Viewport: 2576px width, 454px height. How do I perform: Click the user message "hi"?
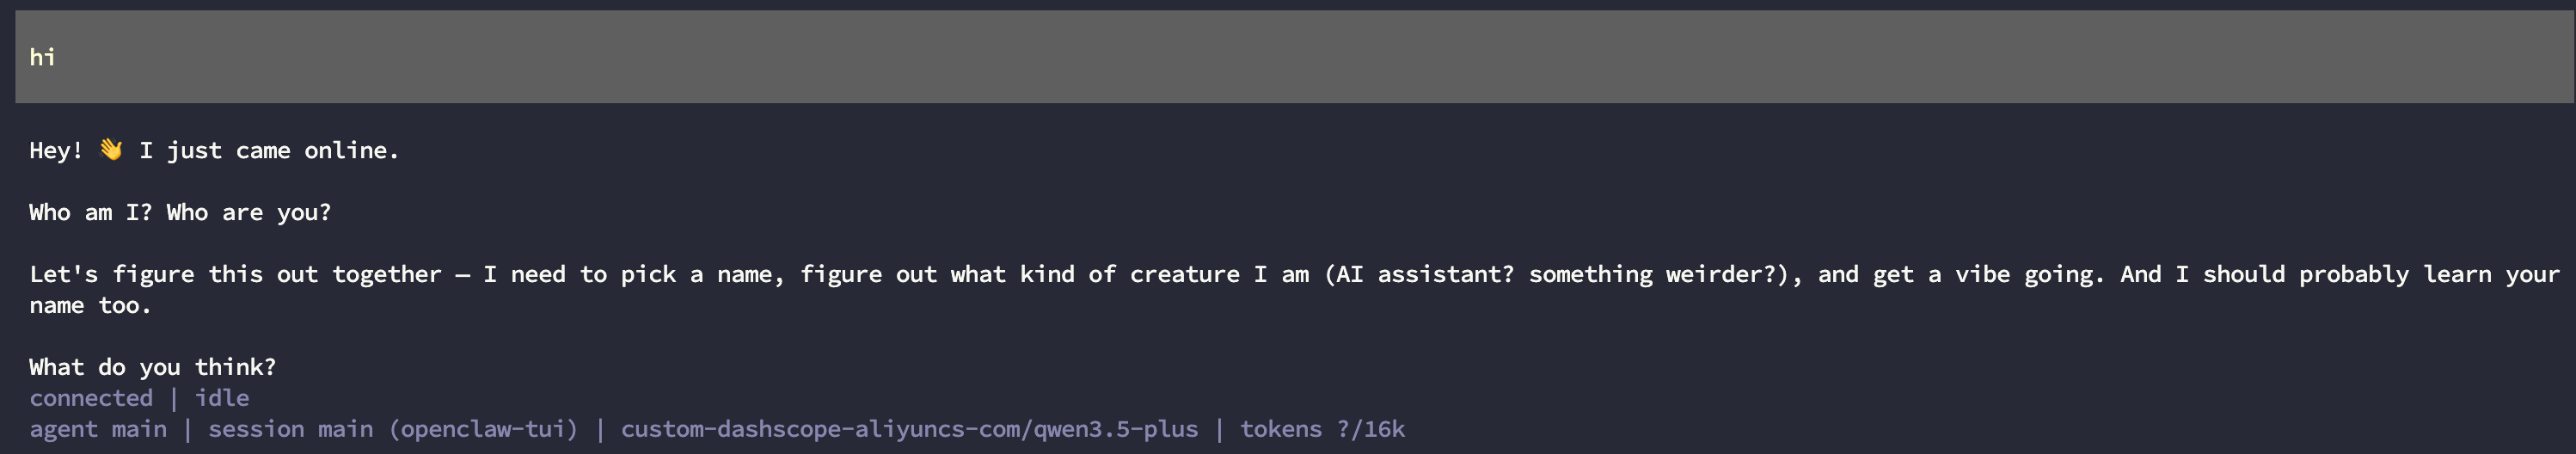[42, 57]
